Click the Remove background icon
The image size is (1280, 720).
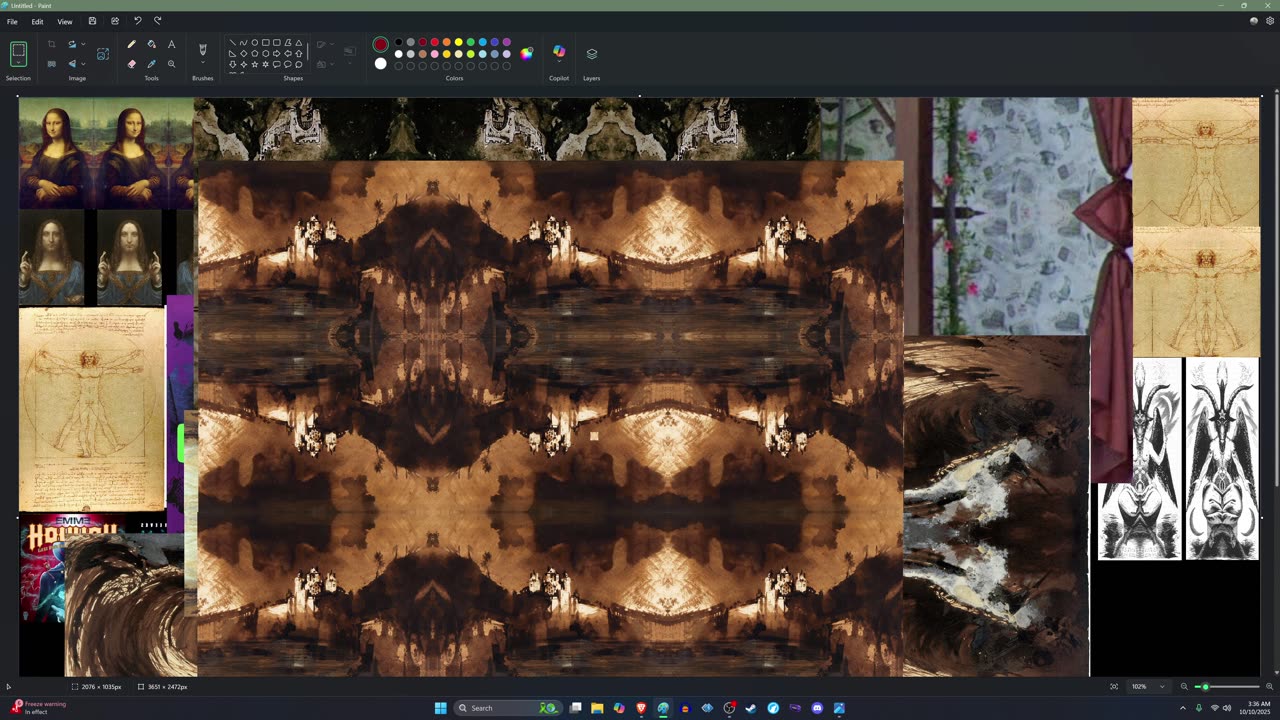coord(51,64)
